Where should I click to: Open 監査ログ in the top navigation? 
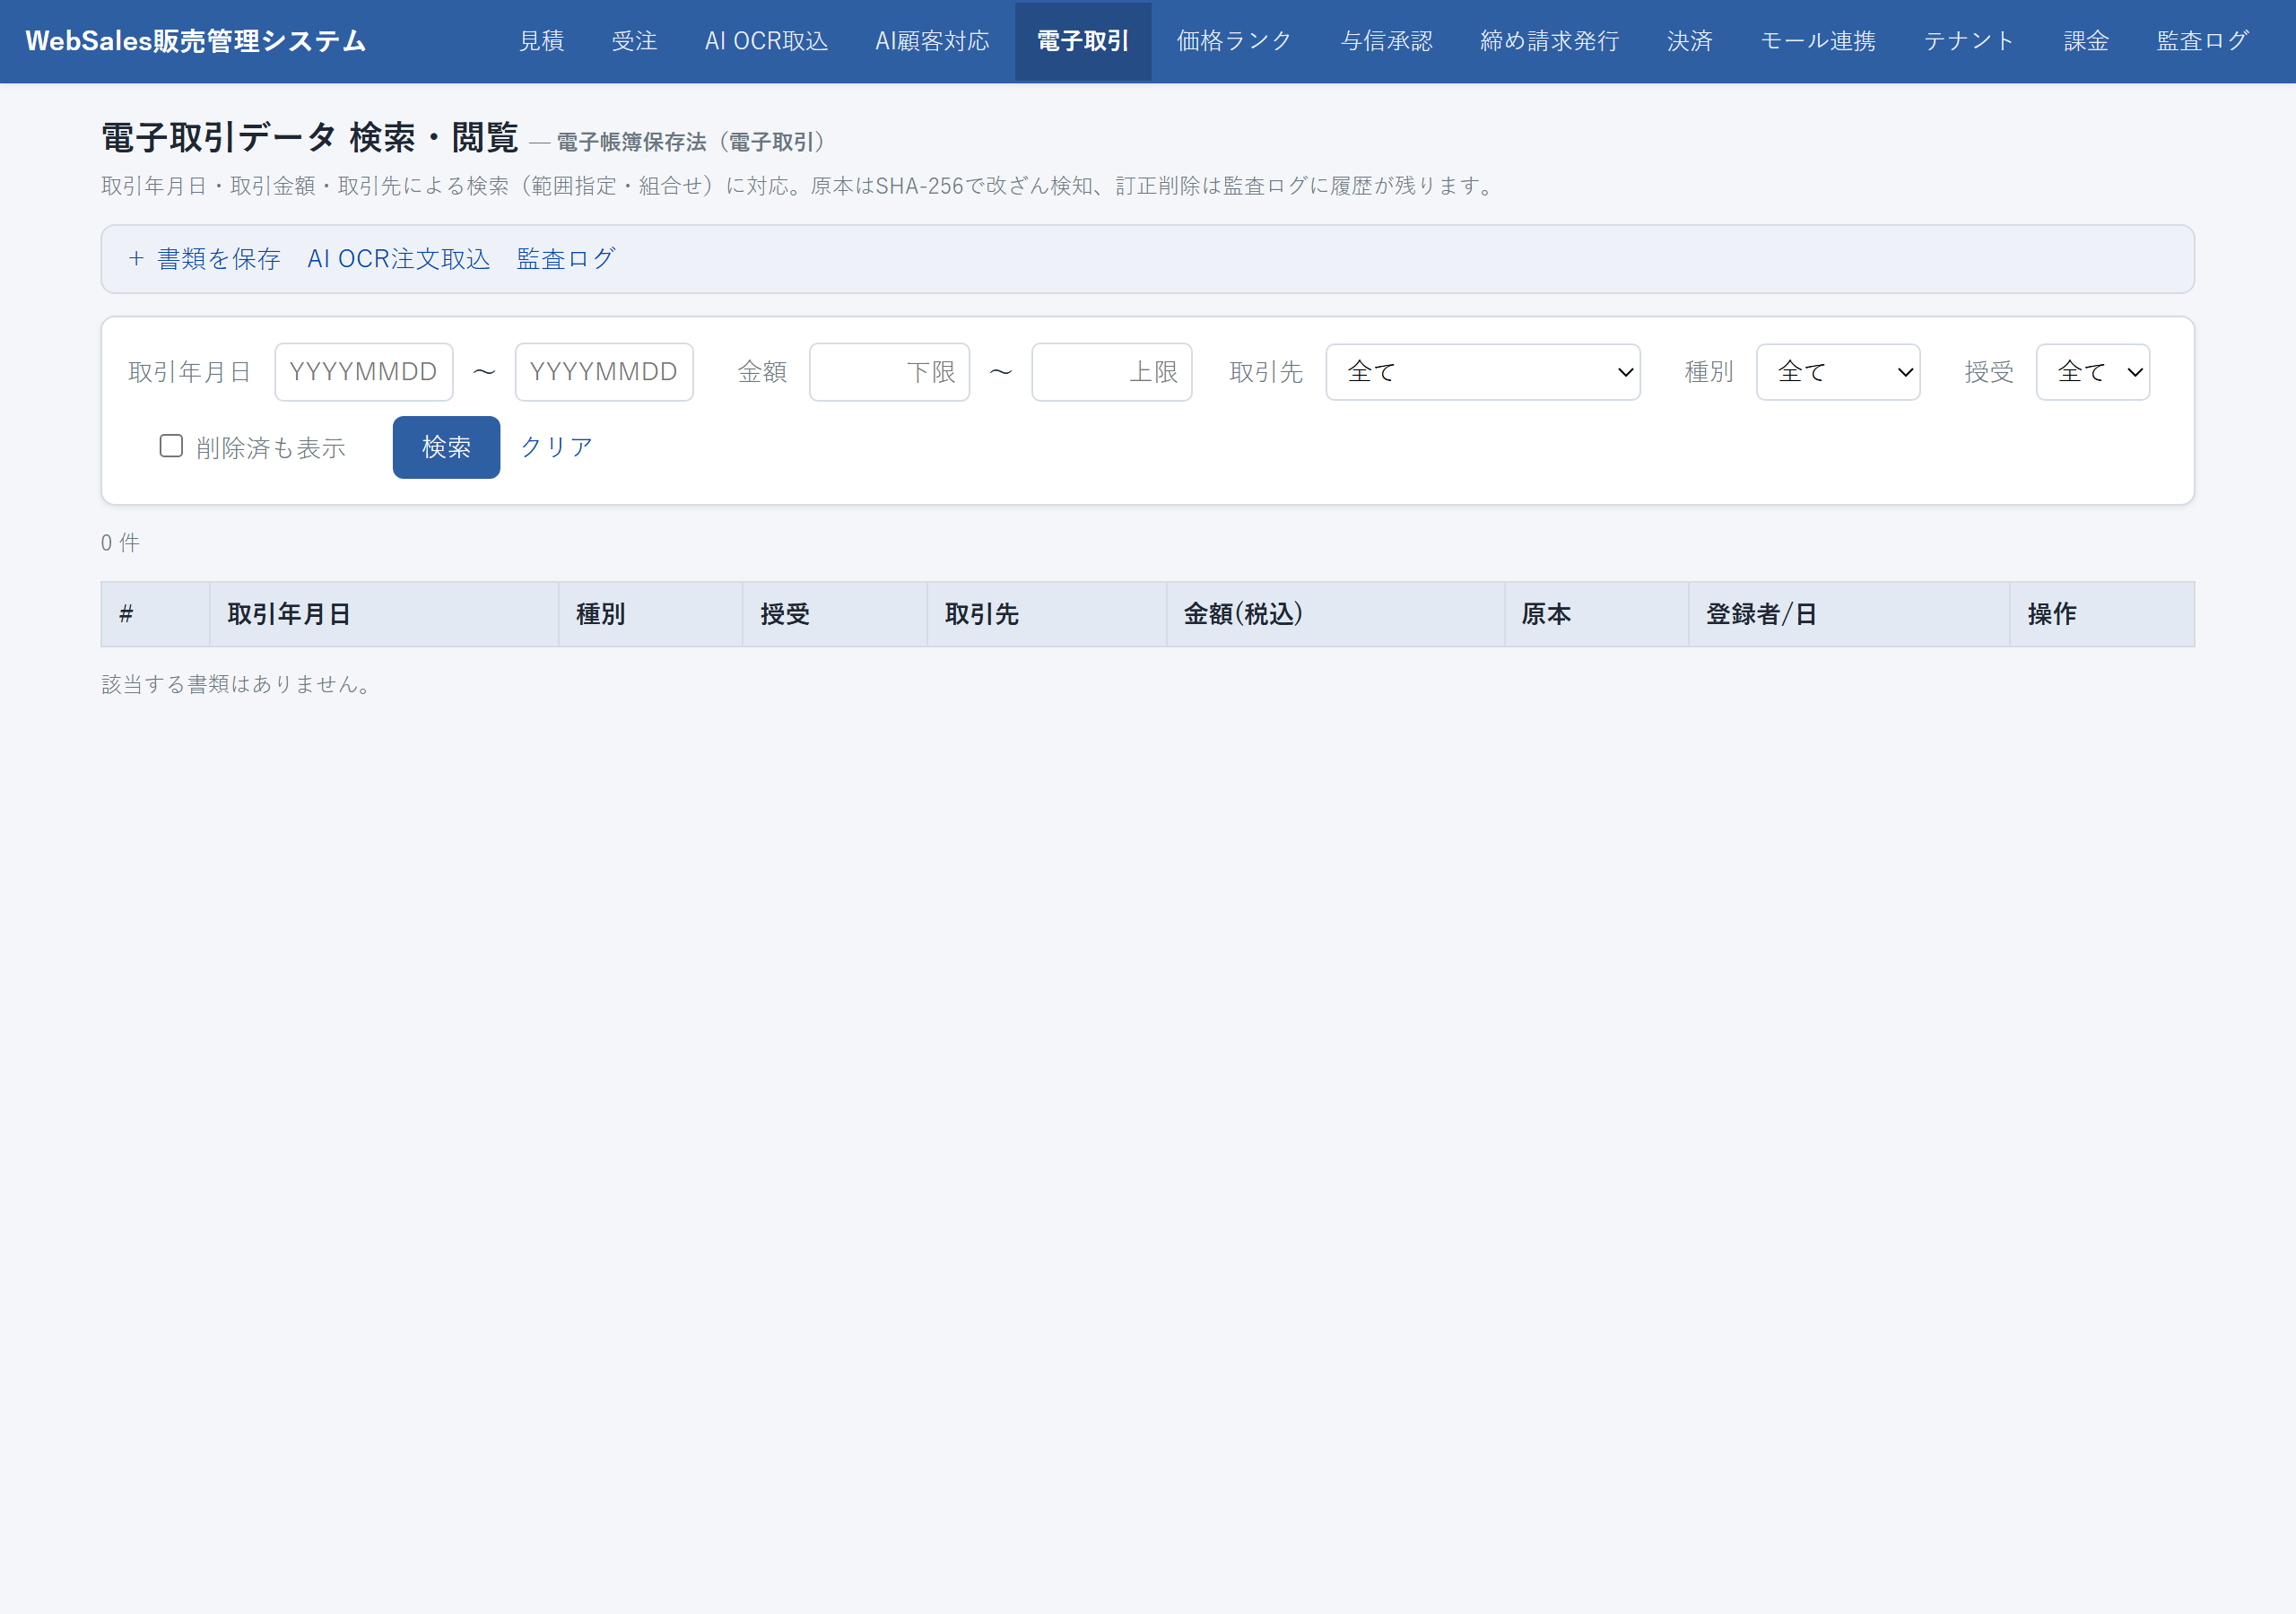[x=2202, y=41]
